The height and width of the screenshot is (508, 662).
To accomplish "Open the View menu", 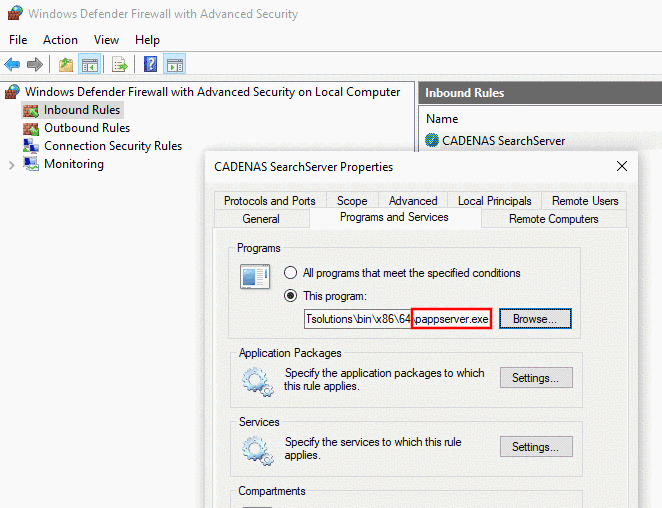I will [x=106, y=40].
